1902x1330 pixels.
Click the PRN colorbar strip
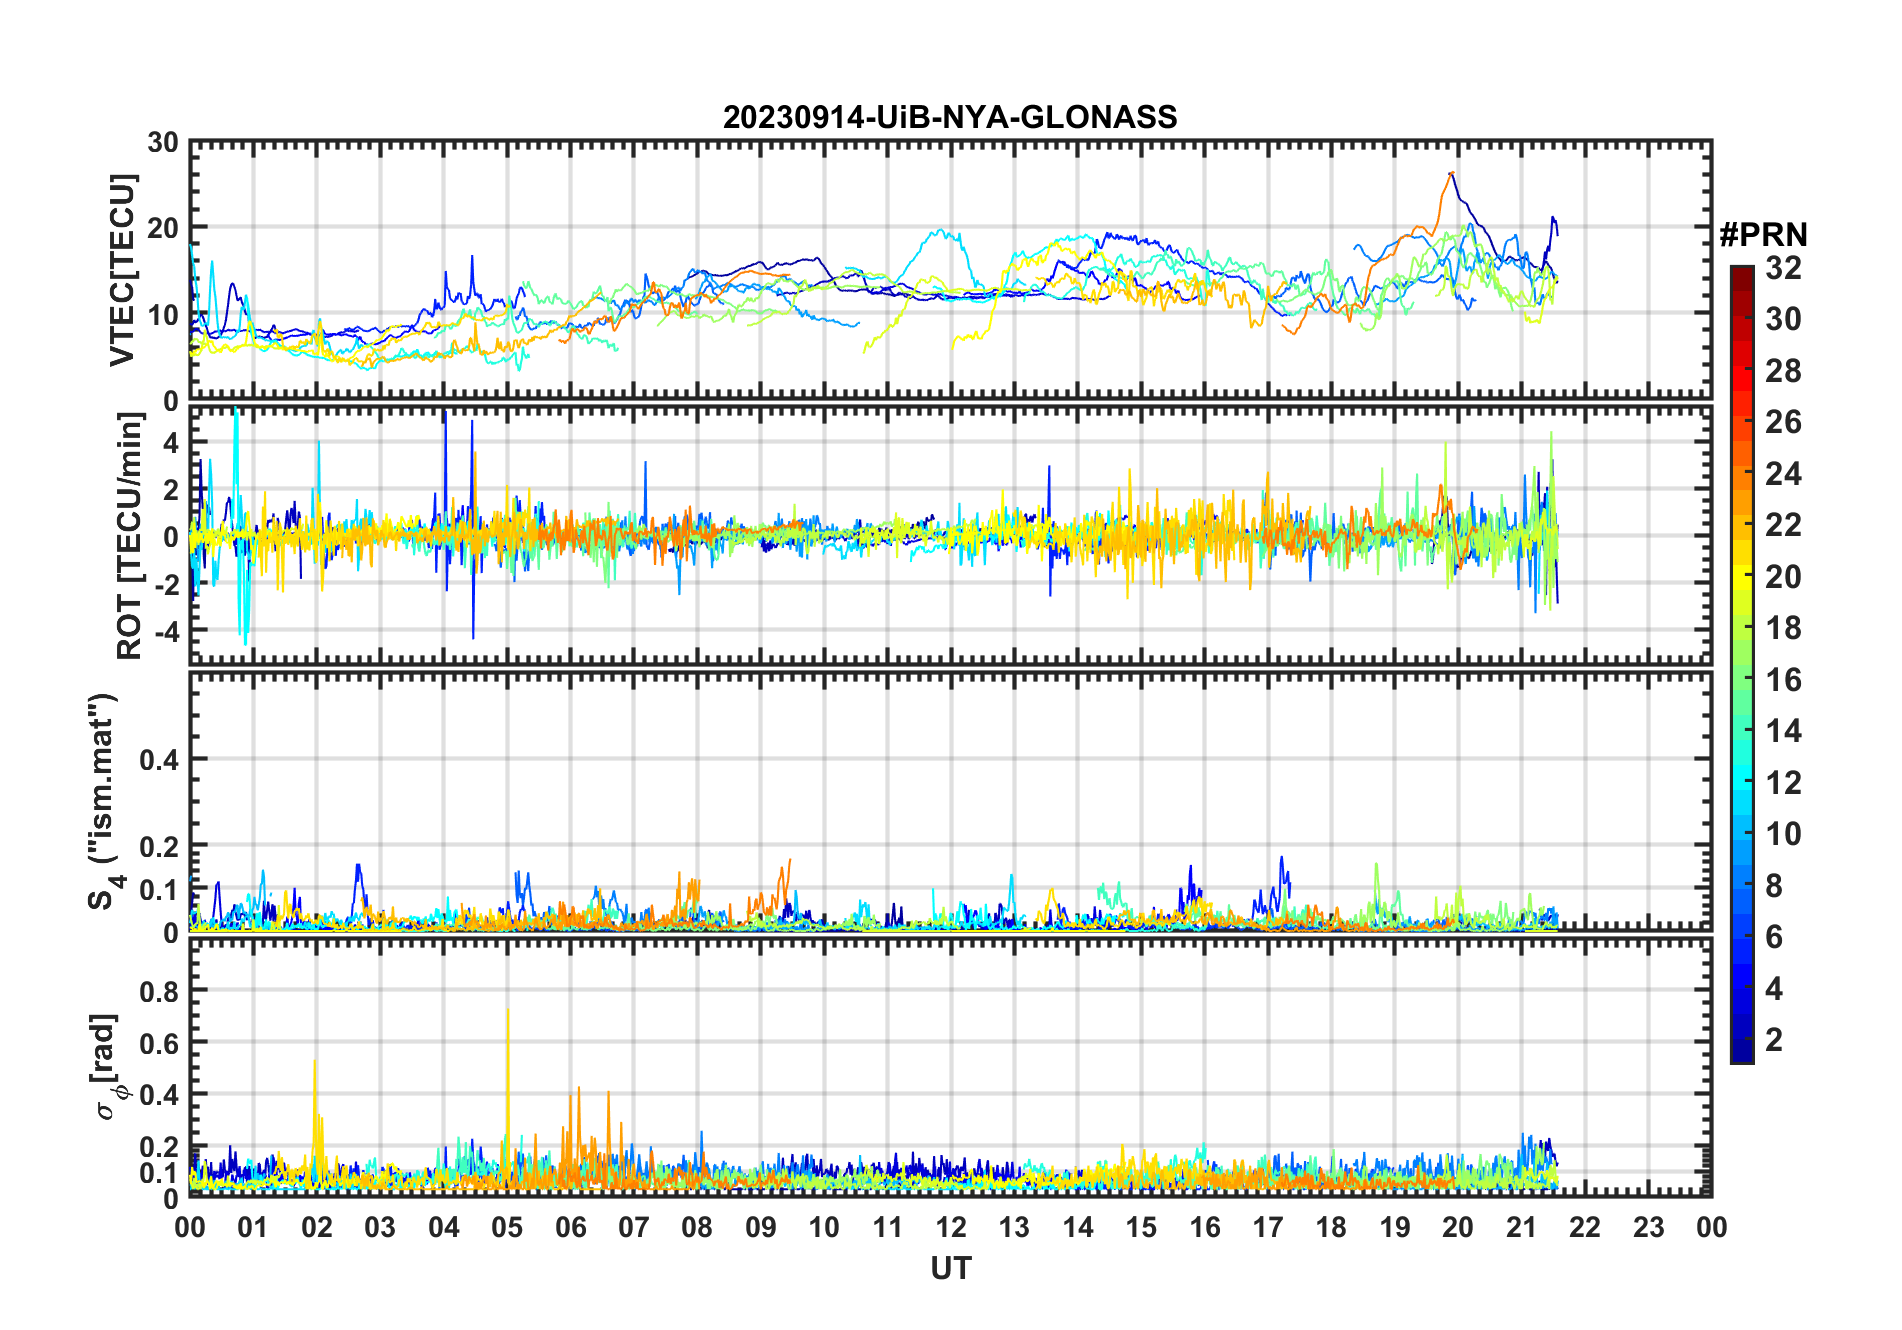tap(1742, 664)
